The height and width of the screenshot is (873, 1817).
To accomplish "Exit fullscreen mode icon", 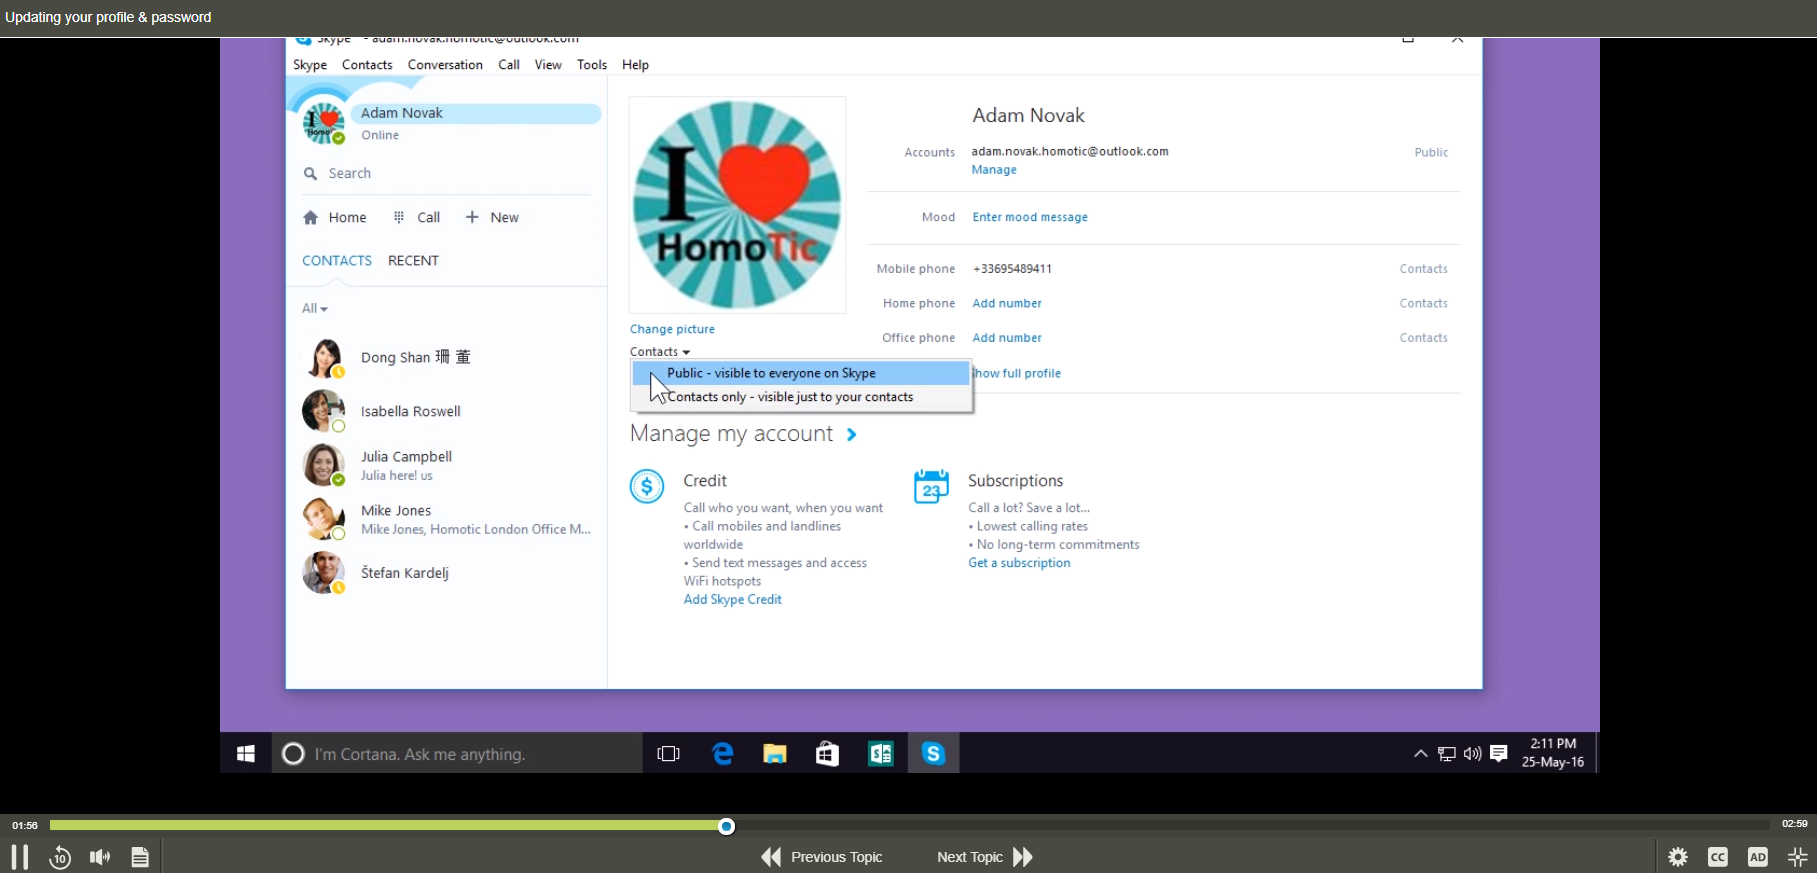I will [1798, 857].
